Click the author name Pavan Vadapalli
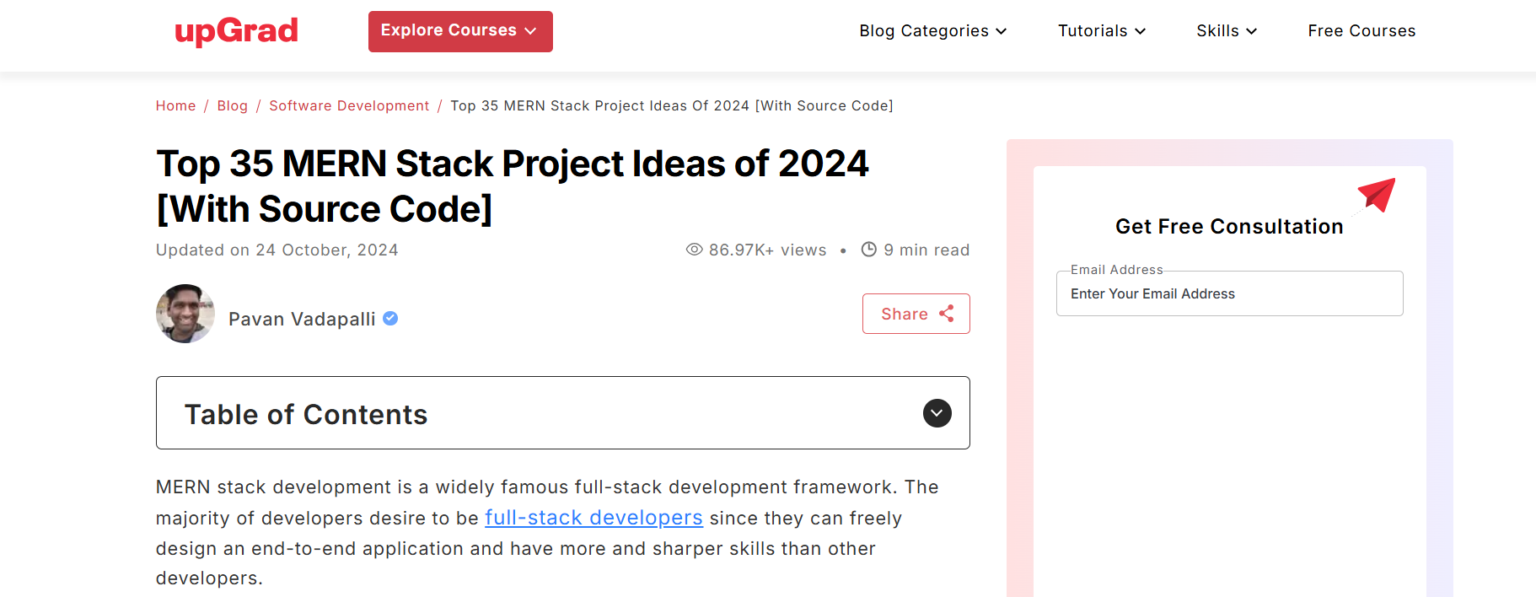Screen dimensions: 1536x597 tap(301, 318)
